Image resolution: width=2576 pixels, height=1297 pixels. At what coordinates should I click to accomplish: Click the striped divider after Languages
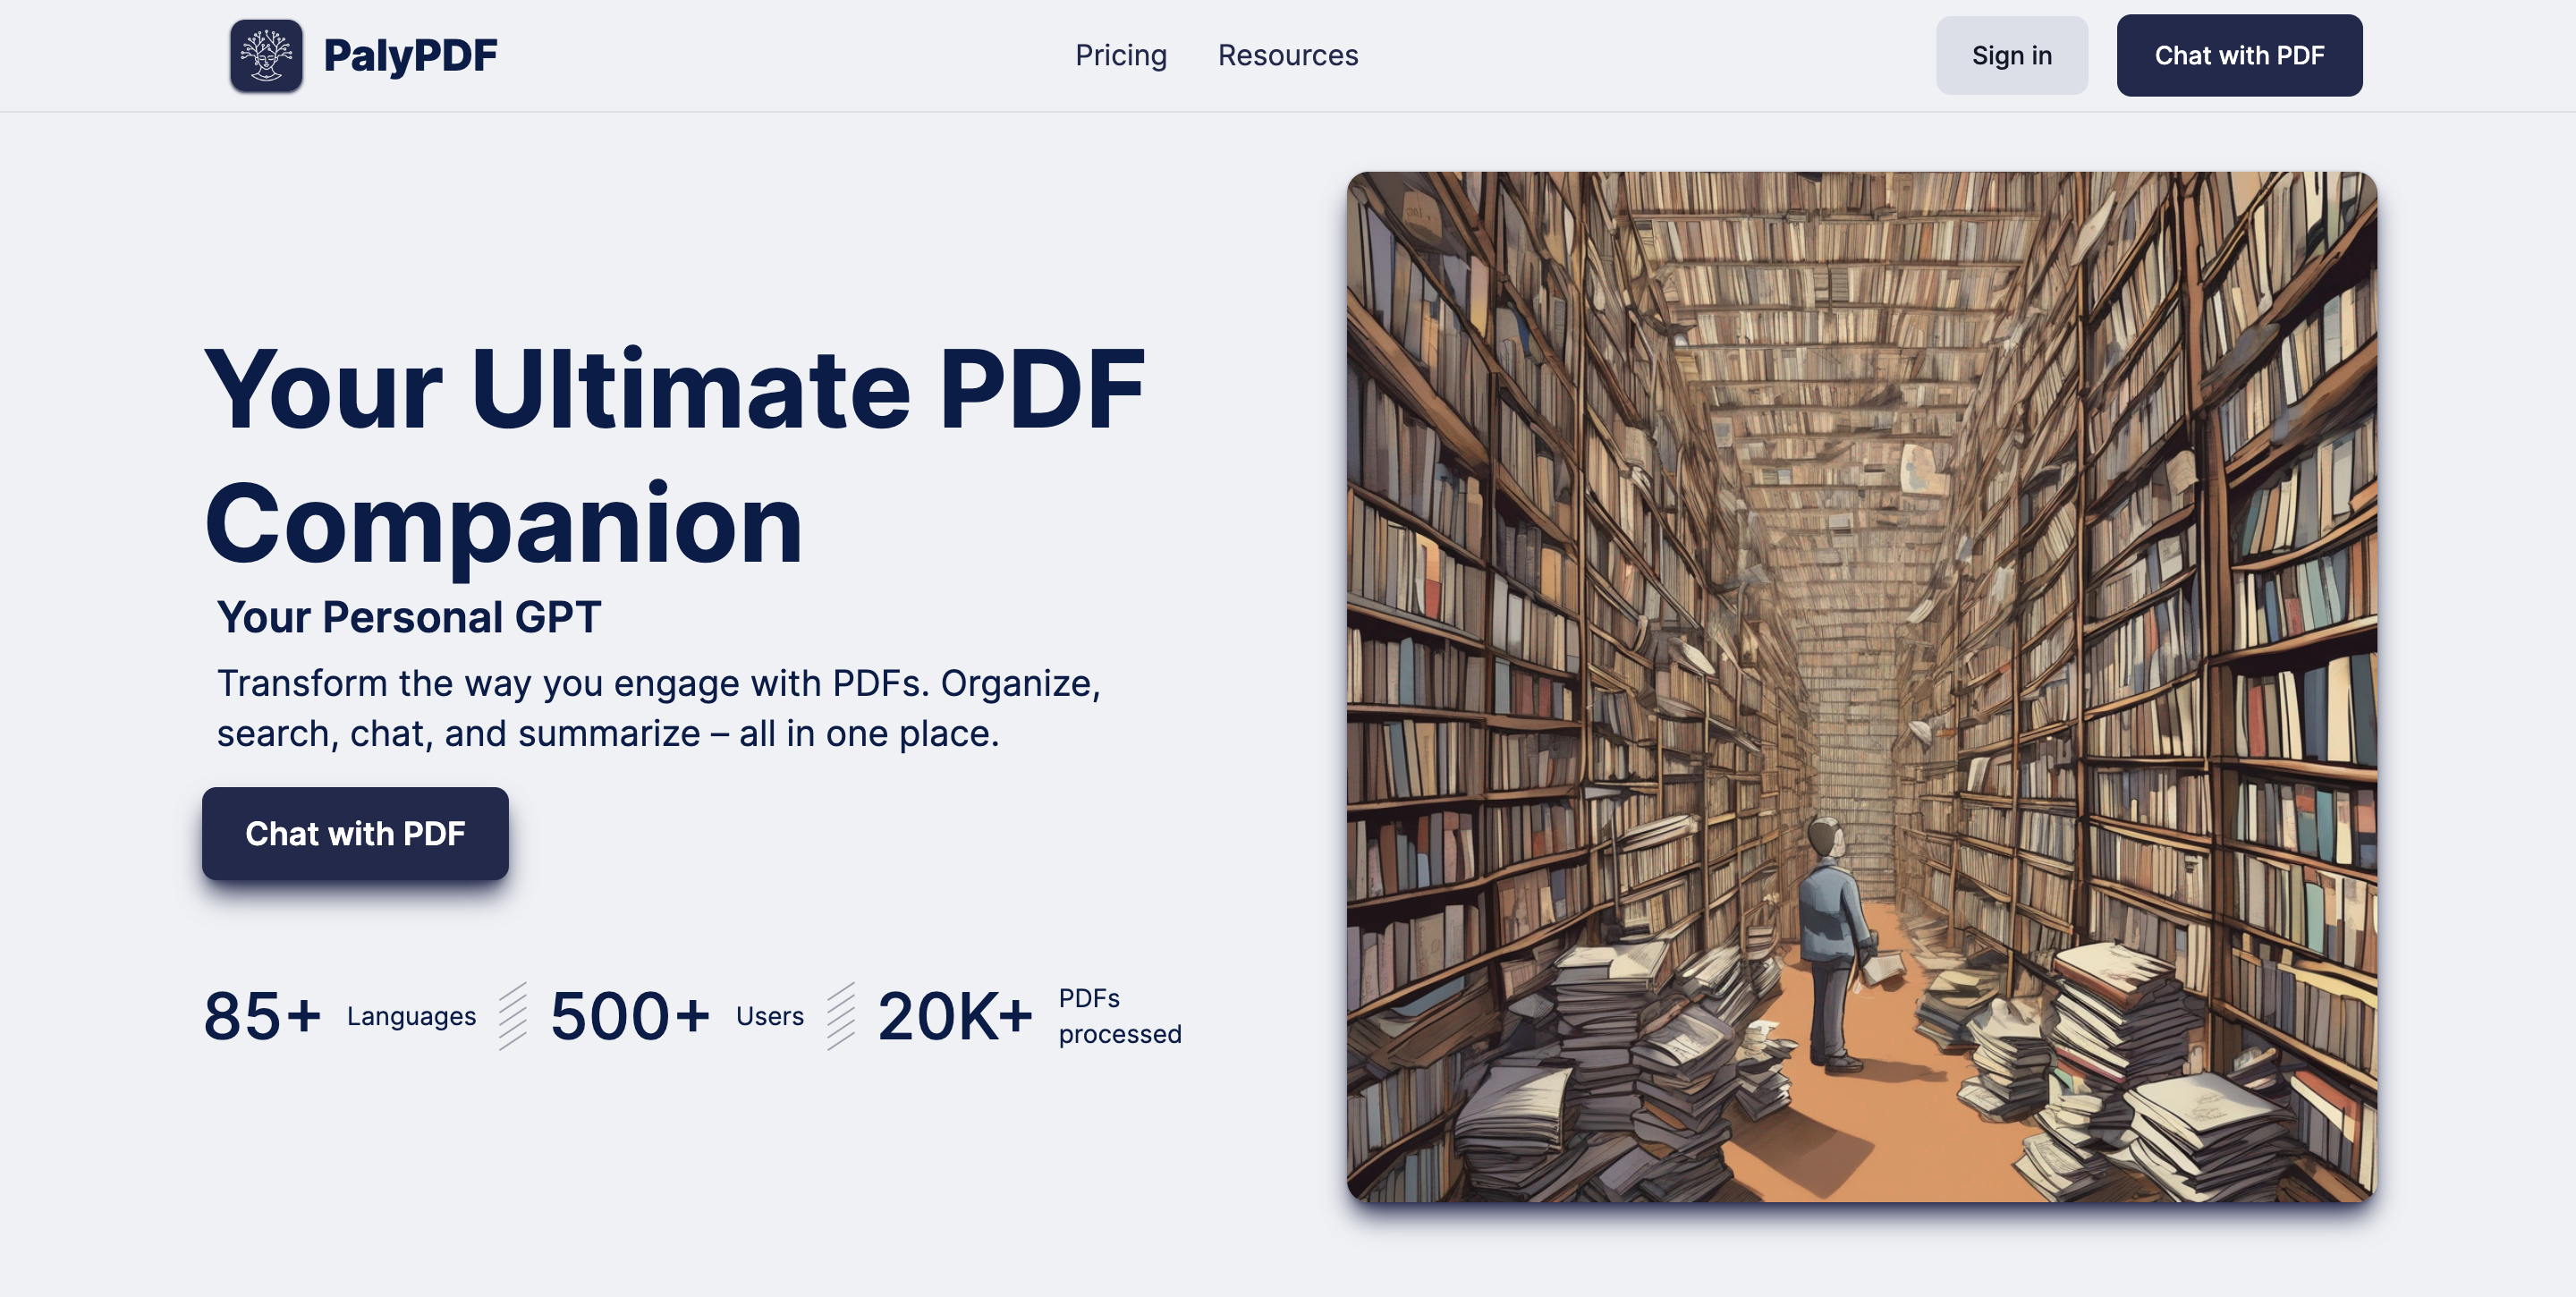[x=513, y=1016]
